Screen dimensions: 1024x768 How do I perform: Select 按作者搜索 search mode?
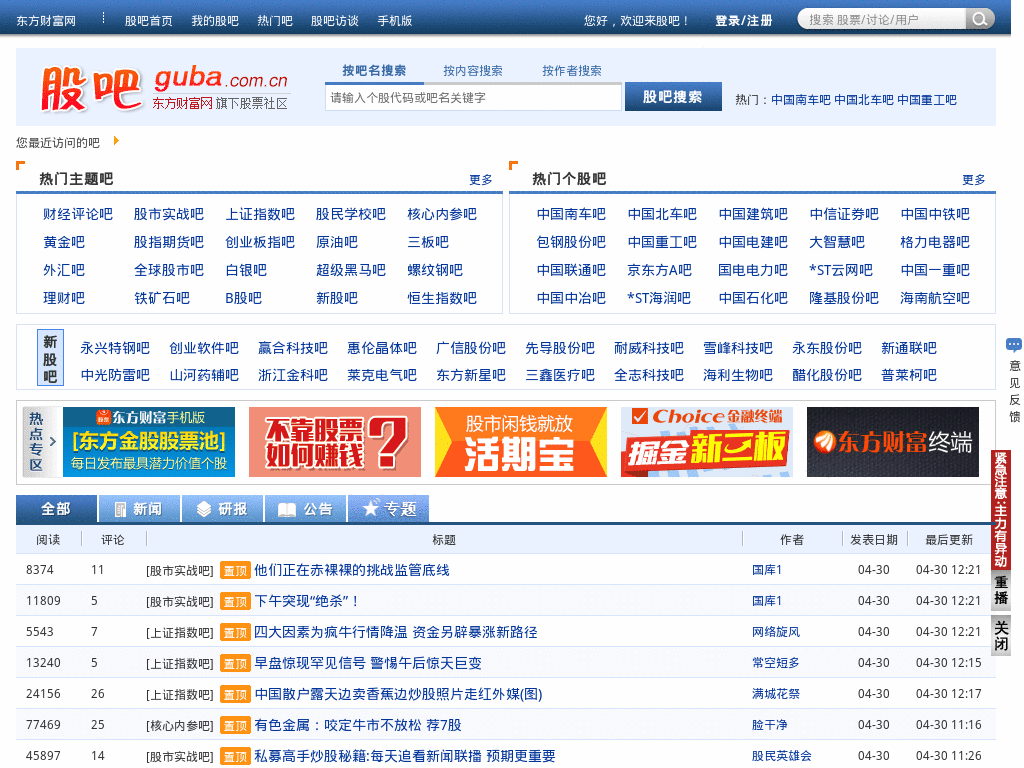click(571, 71)
